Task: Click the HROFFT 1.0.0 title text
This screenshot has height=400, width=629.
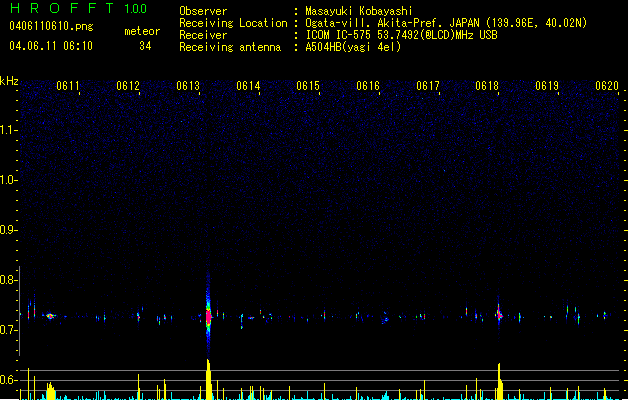Action: [x=79, y=8]
